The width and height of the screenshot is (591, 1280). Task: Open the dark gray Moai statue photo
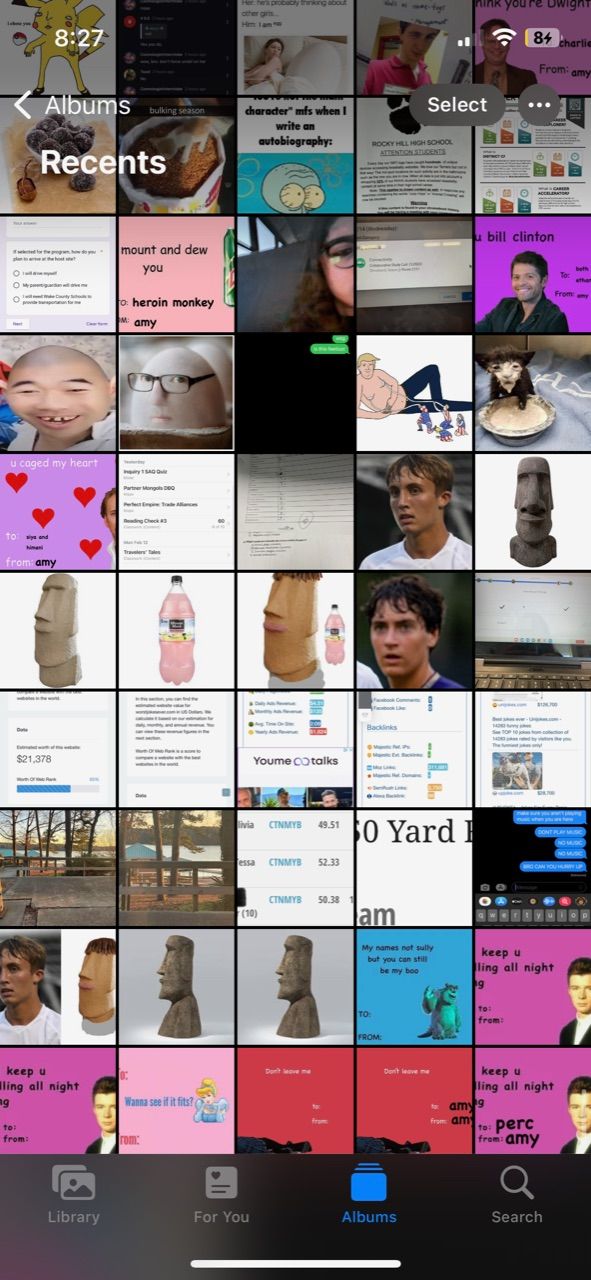pyautogui.click(x=532, y=512)
